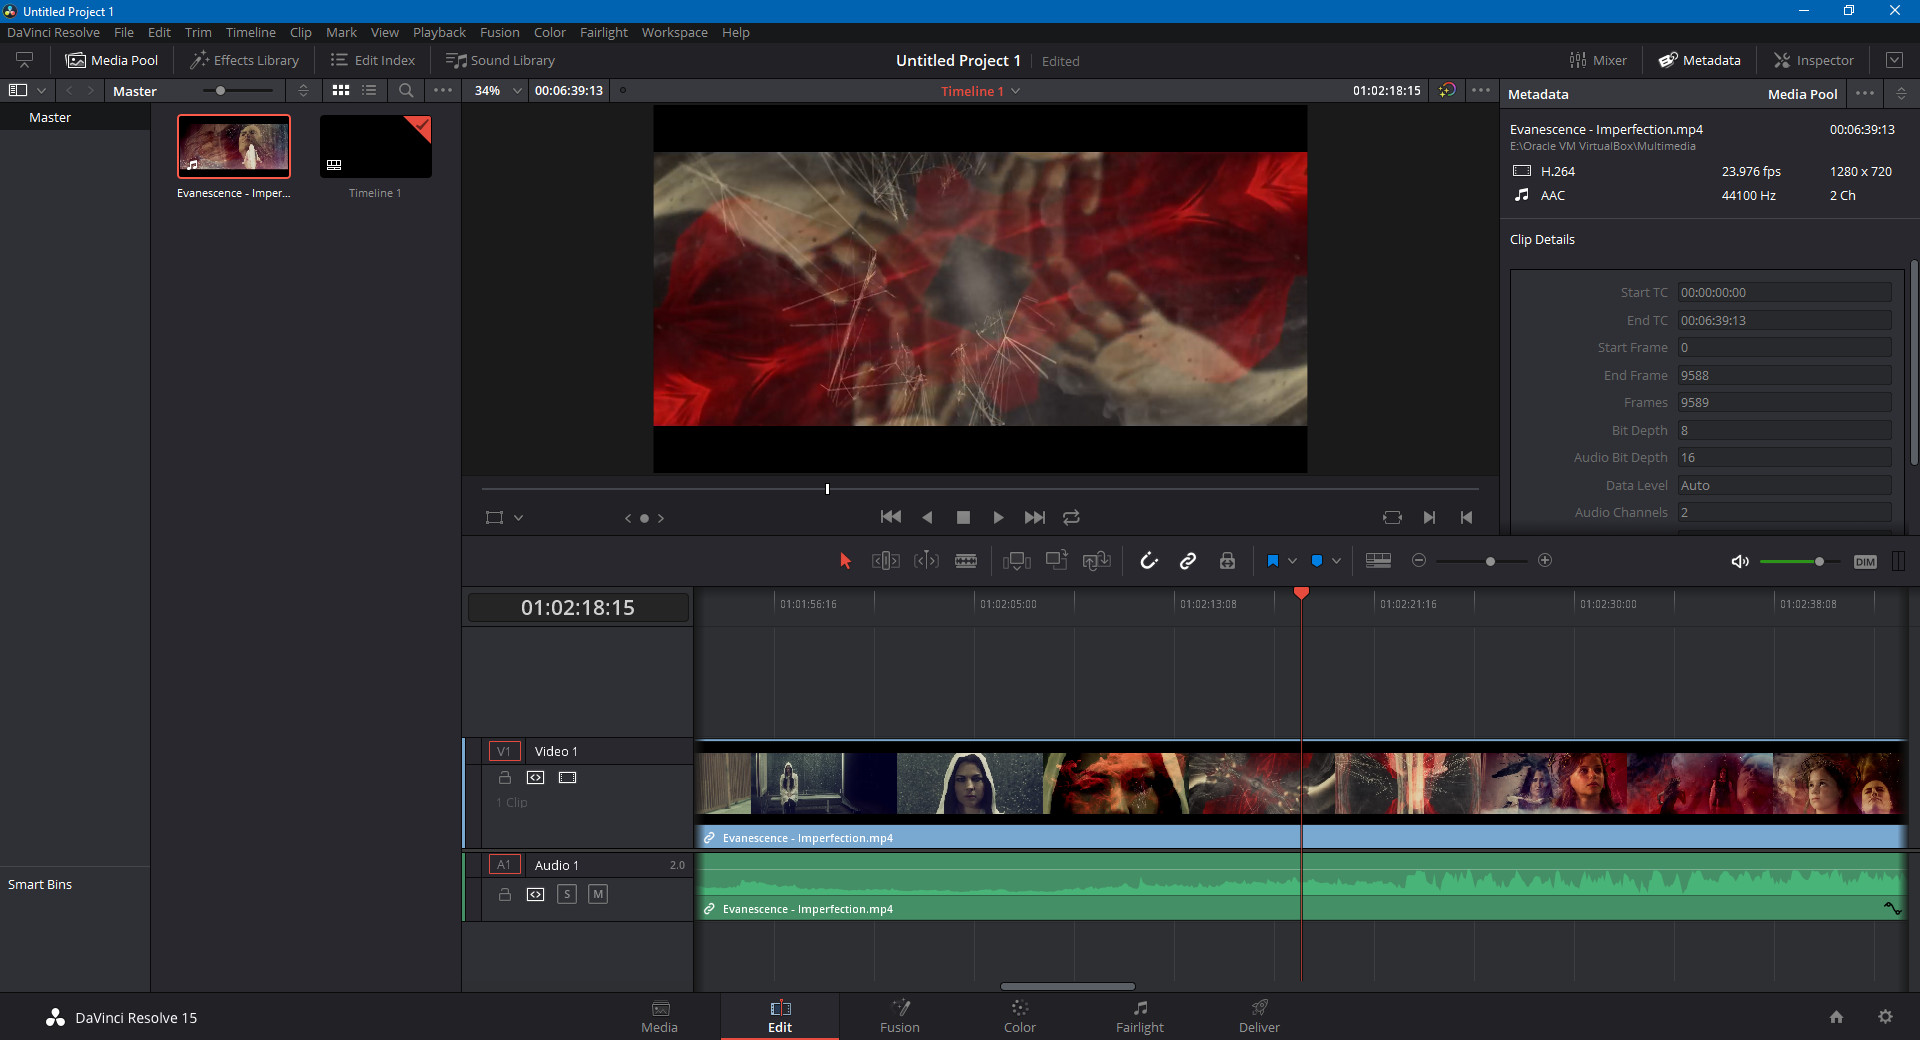
Task: Switch media pool to list view
Action: coord(369,90)
